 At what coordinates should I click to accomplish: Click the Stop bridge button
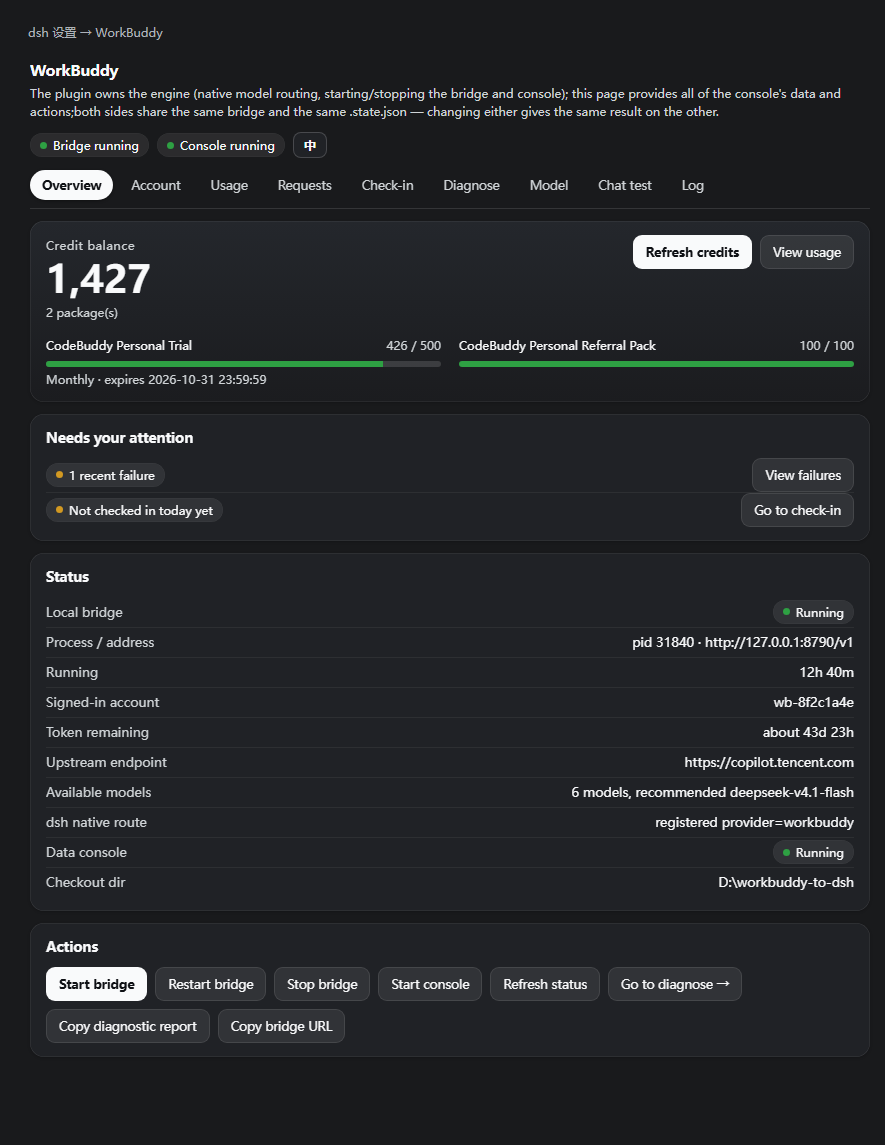(x=322, y=984)
